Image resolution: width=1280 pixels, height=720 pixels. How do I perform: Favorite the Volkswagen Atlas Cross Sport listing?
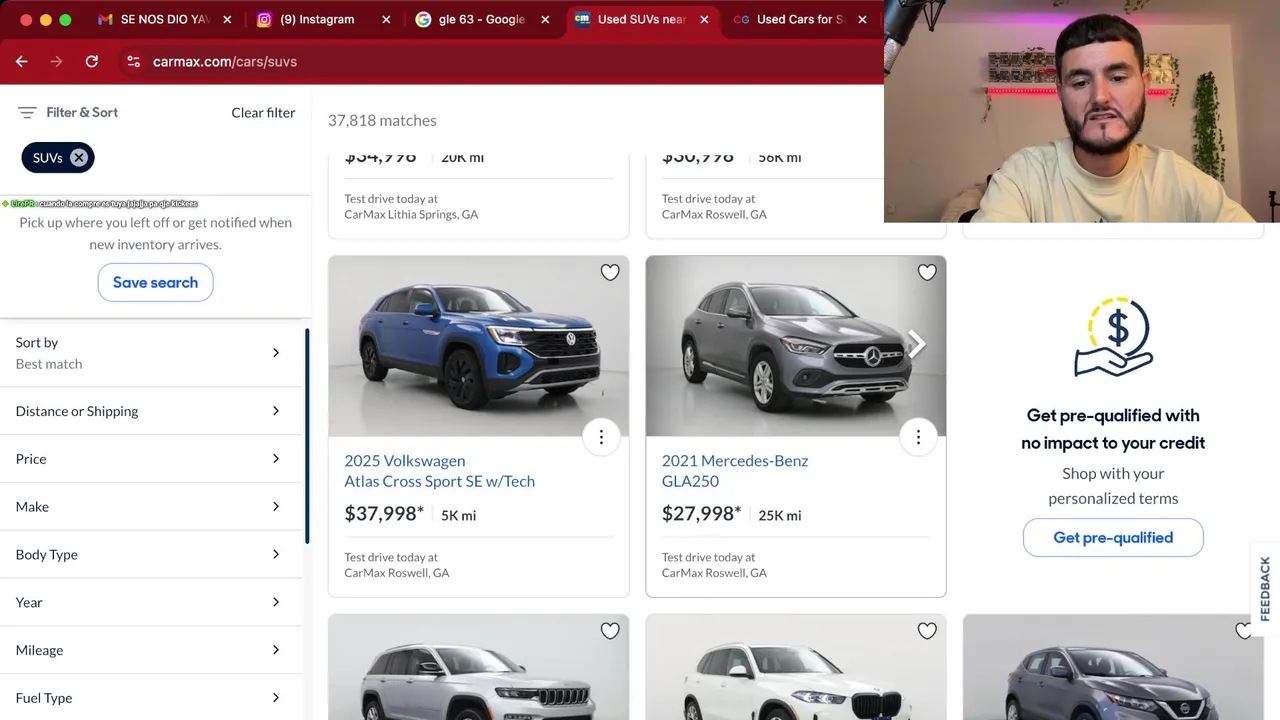click(x=610, y=272)
